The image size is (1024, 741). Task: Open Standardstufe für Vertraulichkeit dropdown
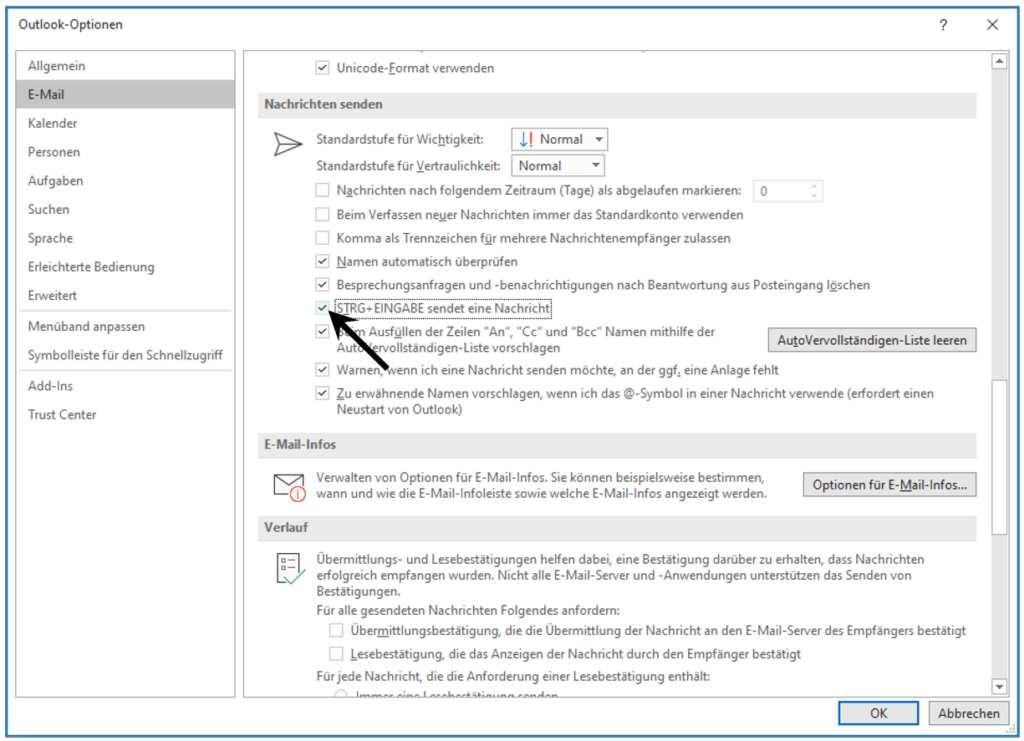click(x=558, y=166)
